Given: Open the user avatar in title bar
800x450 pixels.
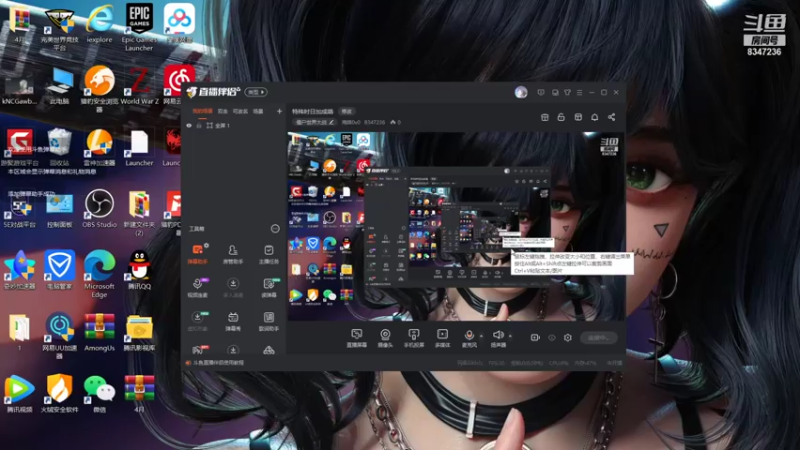Looking at the screenshot, I should 521,92.
